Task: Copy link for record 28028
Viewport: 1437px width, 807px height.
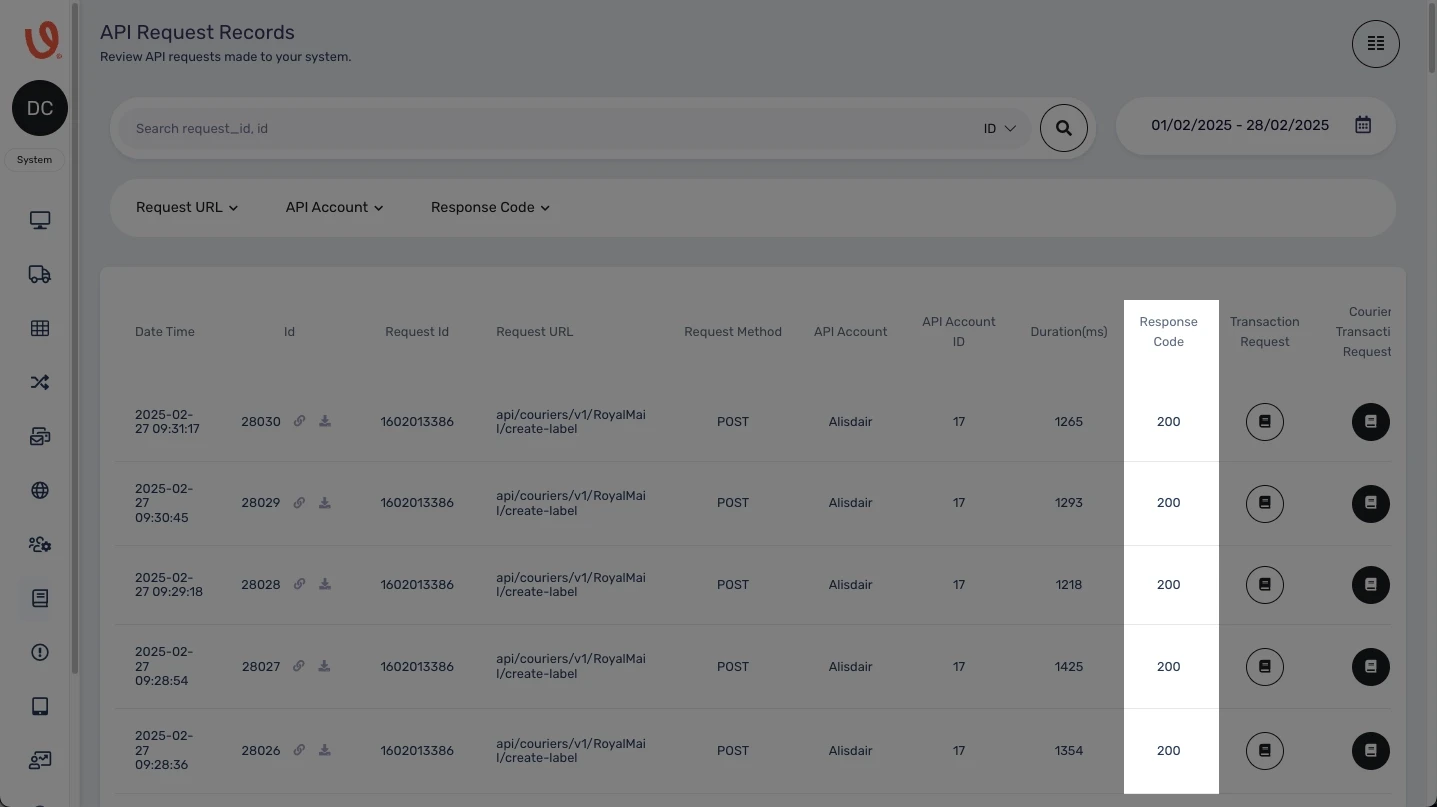Action: (299, 584)
